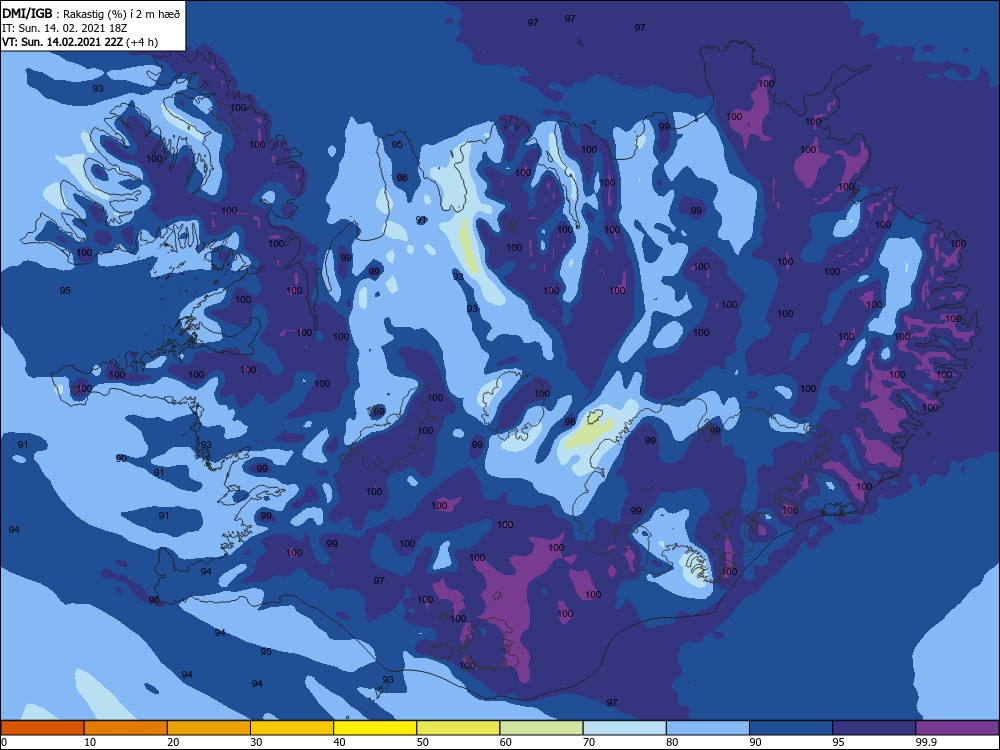Screen dimensions: 1000x750
Task: Click the '30' legend scale label
Action: [256, 742]
